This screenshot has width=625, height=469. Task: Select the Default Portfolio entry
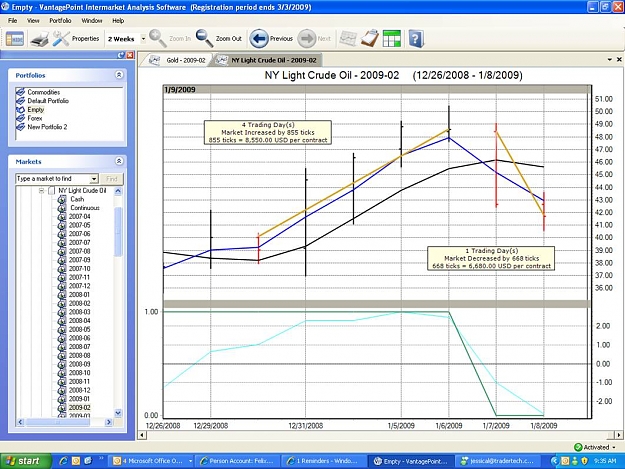coord(48,101)
